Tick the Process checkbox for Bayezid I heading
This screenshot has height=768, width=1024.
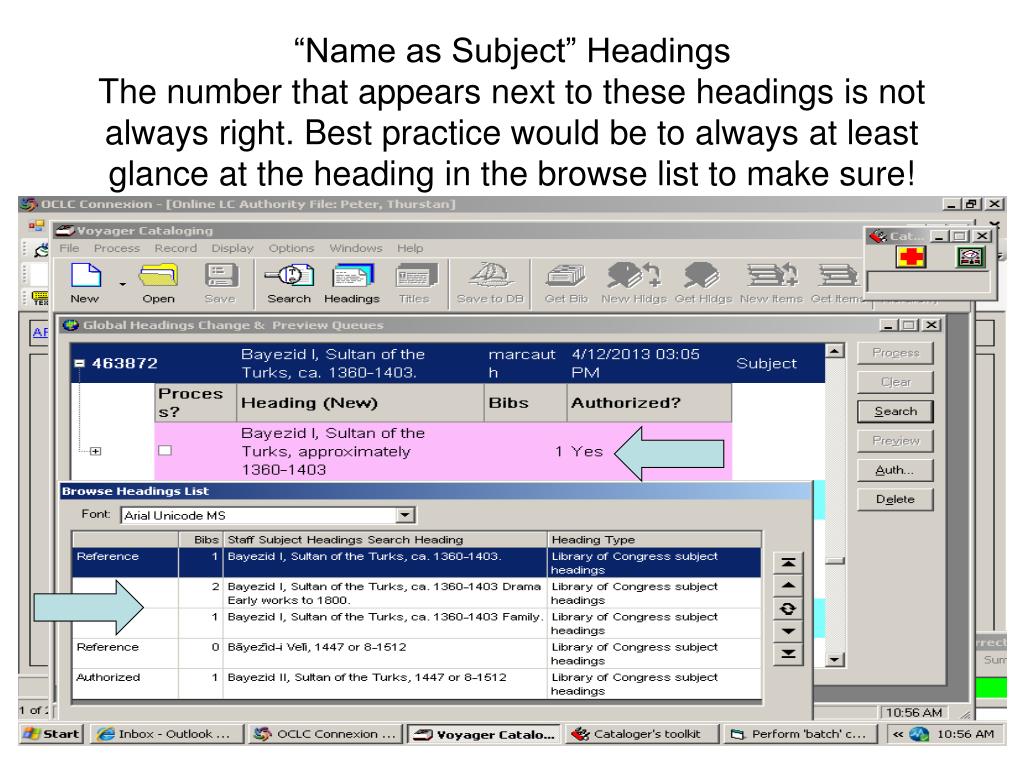165,451
